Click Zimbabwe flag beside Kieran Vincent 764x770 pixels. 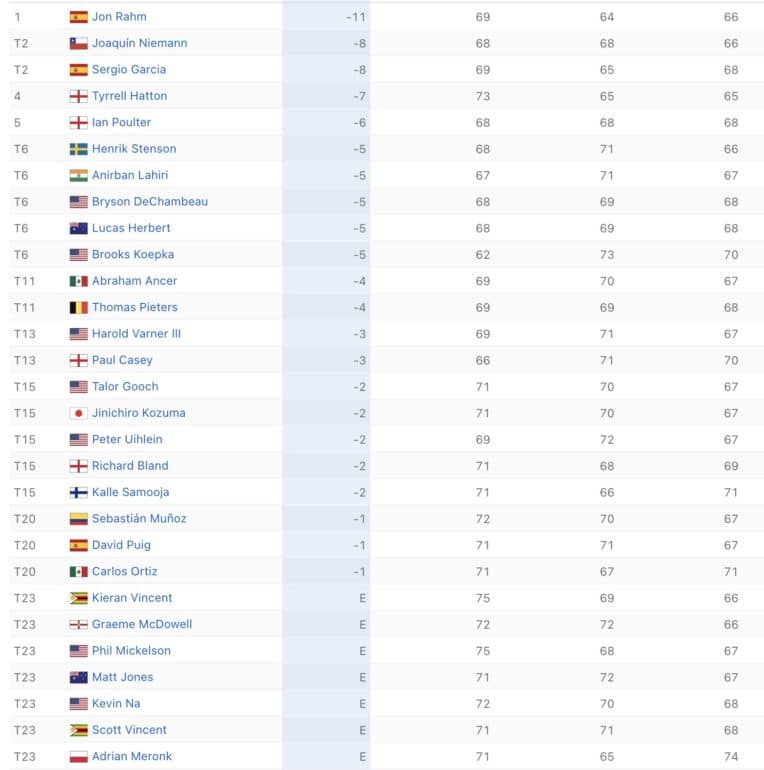pyautogui.click(x=79, y=598)
